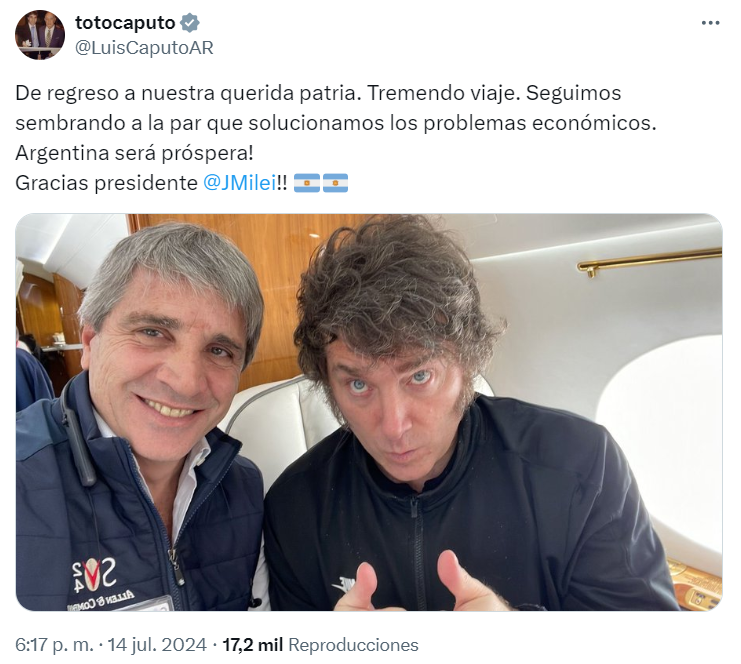This screenshot has height=664, width=741.
Task: Click the white logo on the black jacket
Action: coord(344,585)
